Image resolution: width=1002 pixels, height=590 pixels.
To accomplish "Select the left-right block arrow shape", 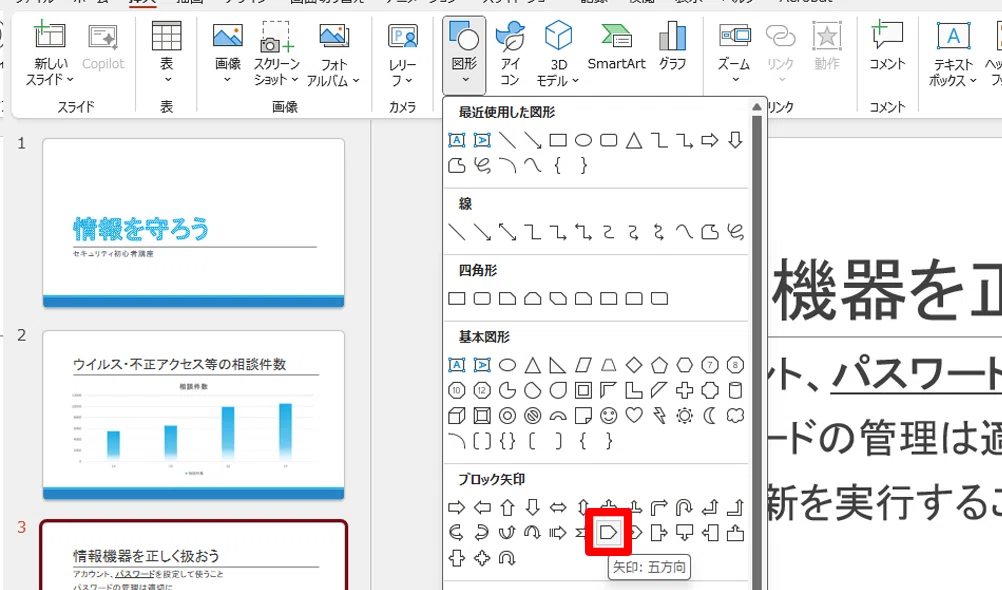I will click(x=558, y=508).
